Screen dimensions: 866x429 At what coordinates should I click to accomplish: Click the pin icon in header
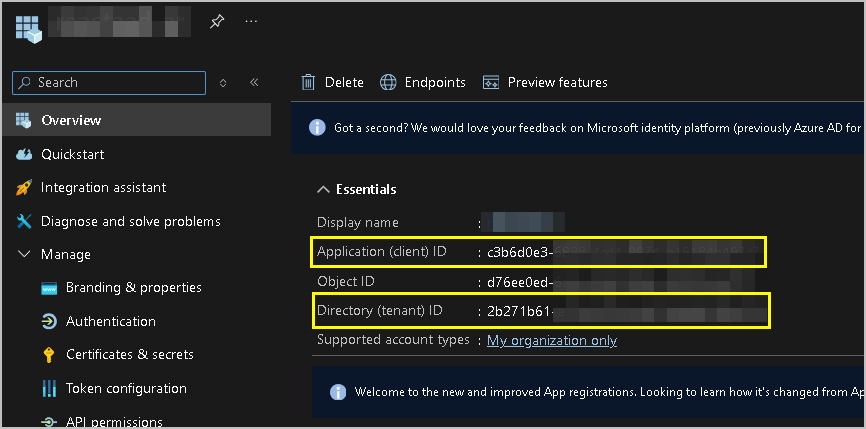[216, 21]
